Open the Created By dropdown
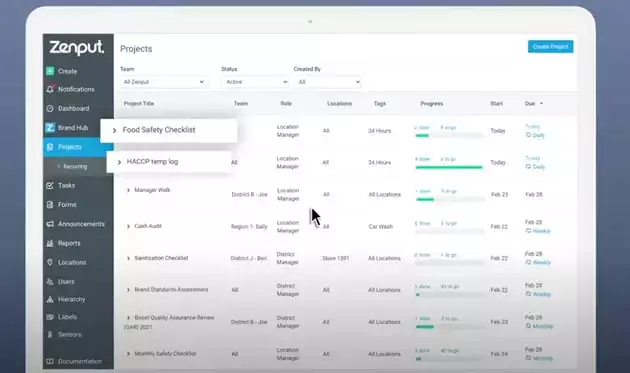 pos(327,82)
